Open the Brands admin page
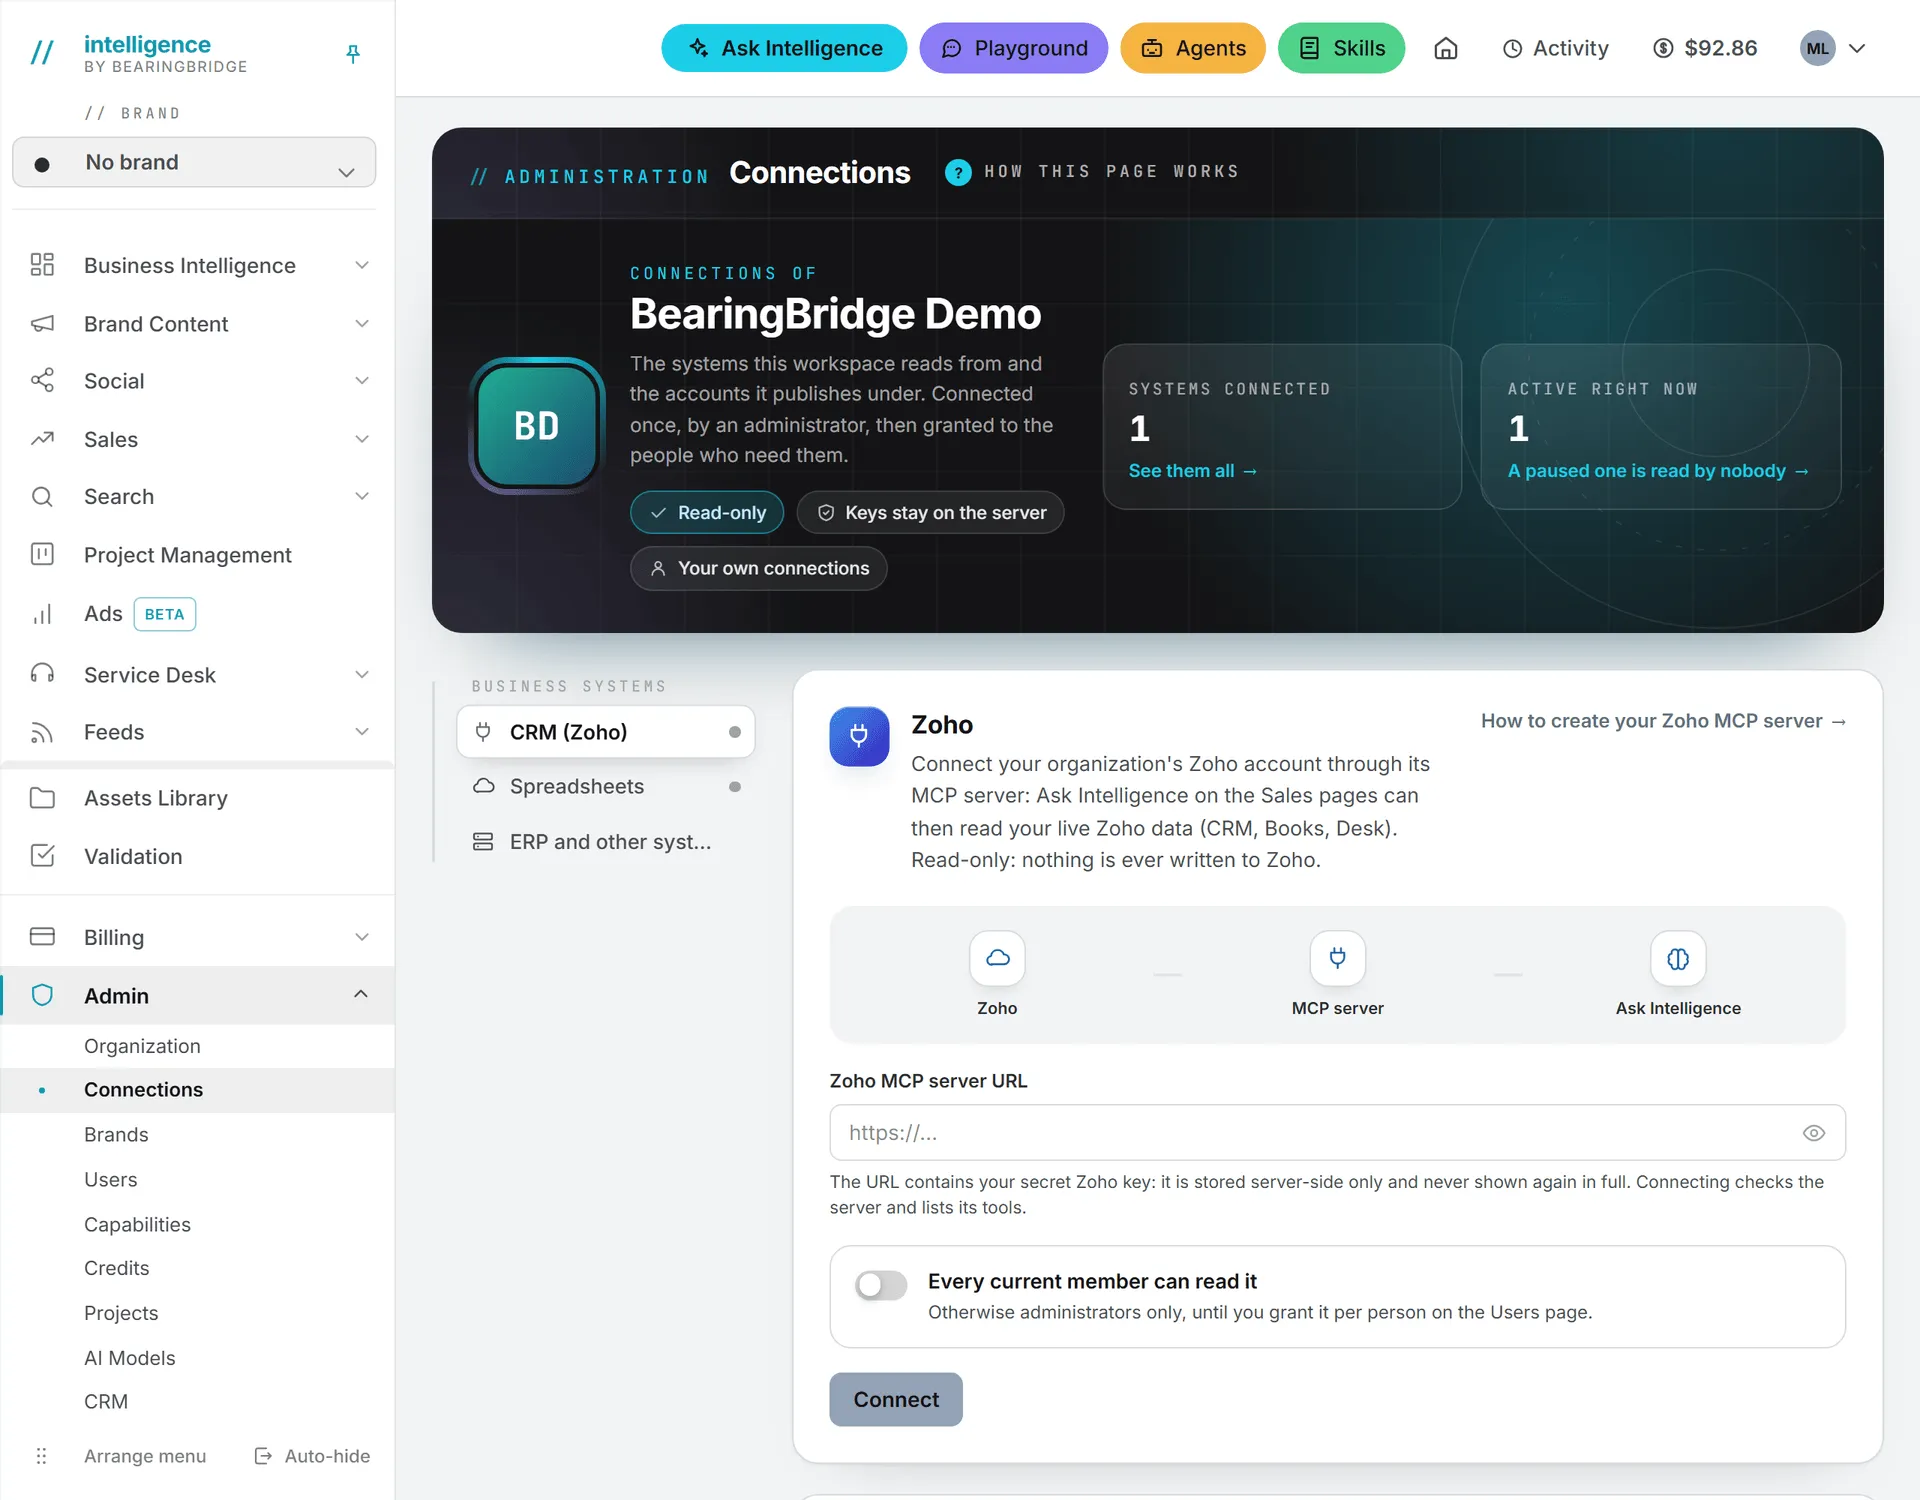The height and width of the screenshot is (1500, 1920). [x=116, y=1135]
